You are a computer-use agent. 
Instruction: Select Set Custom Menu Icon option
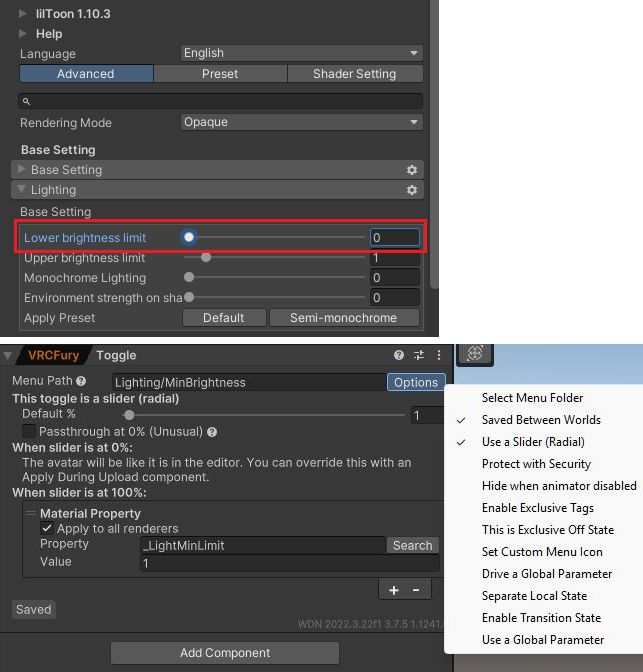point(544,552)
